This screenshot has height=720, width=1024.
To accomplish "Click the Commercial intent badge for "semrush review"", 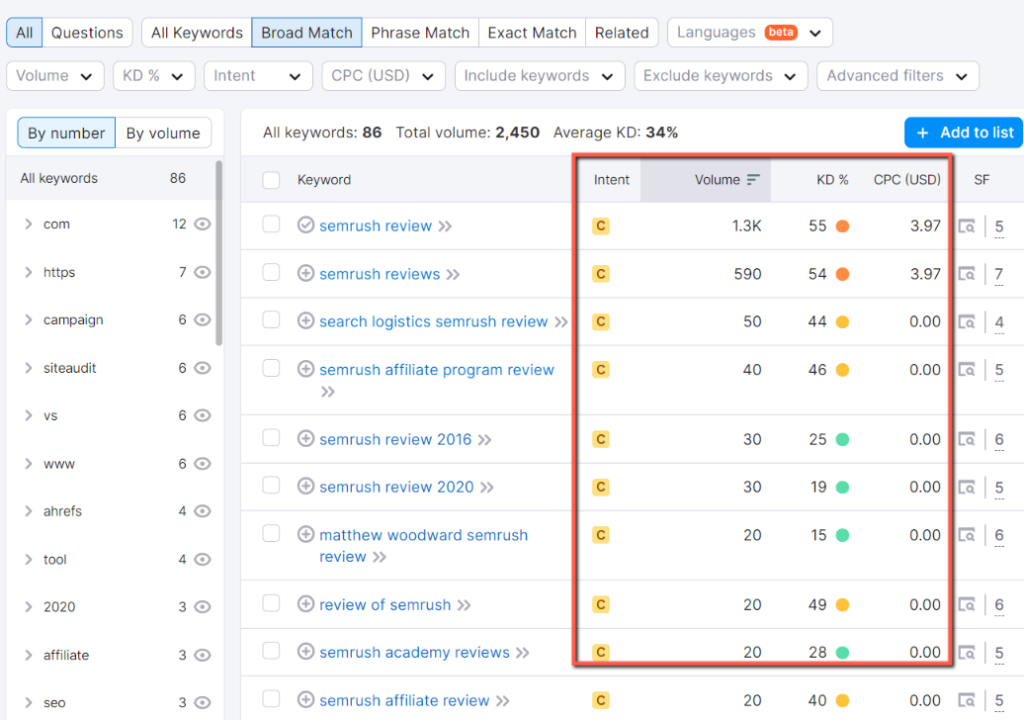I will click(601, 226).
